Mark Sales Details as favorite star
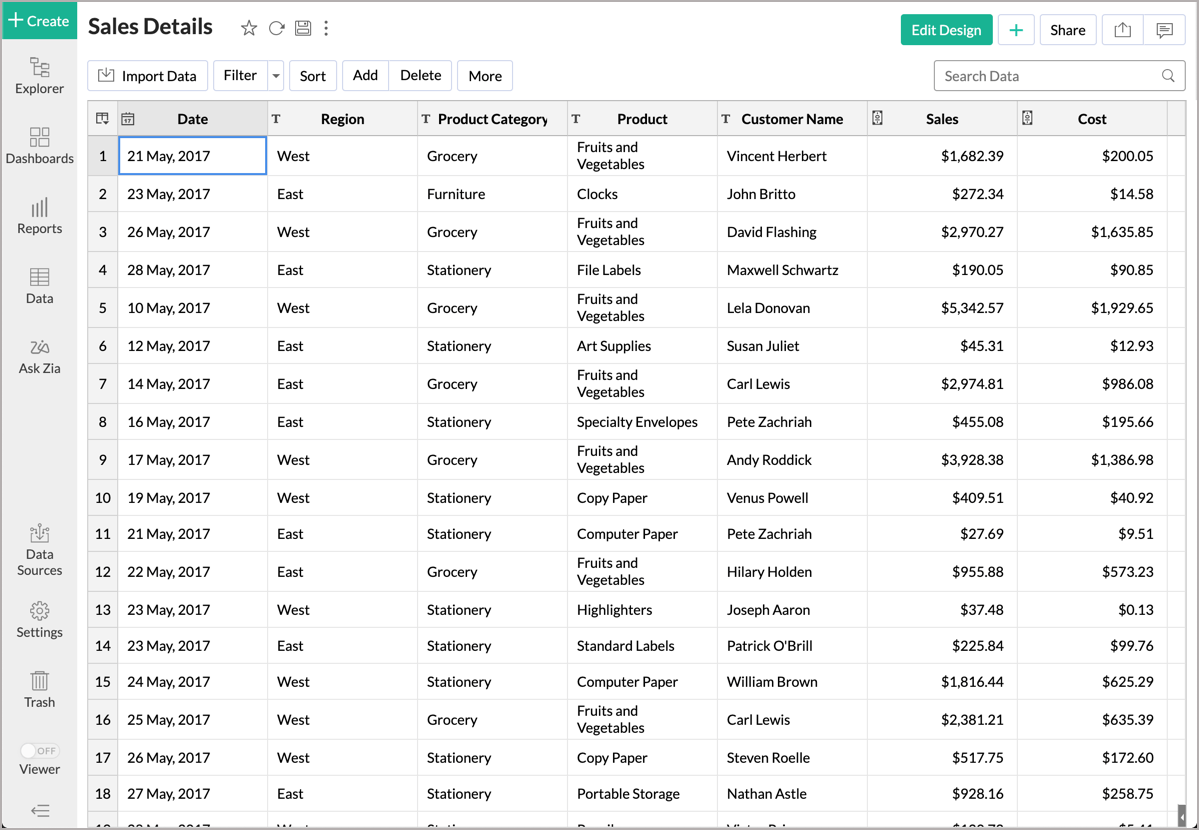 [x=249, y=28]
